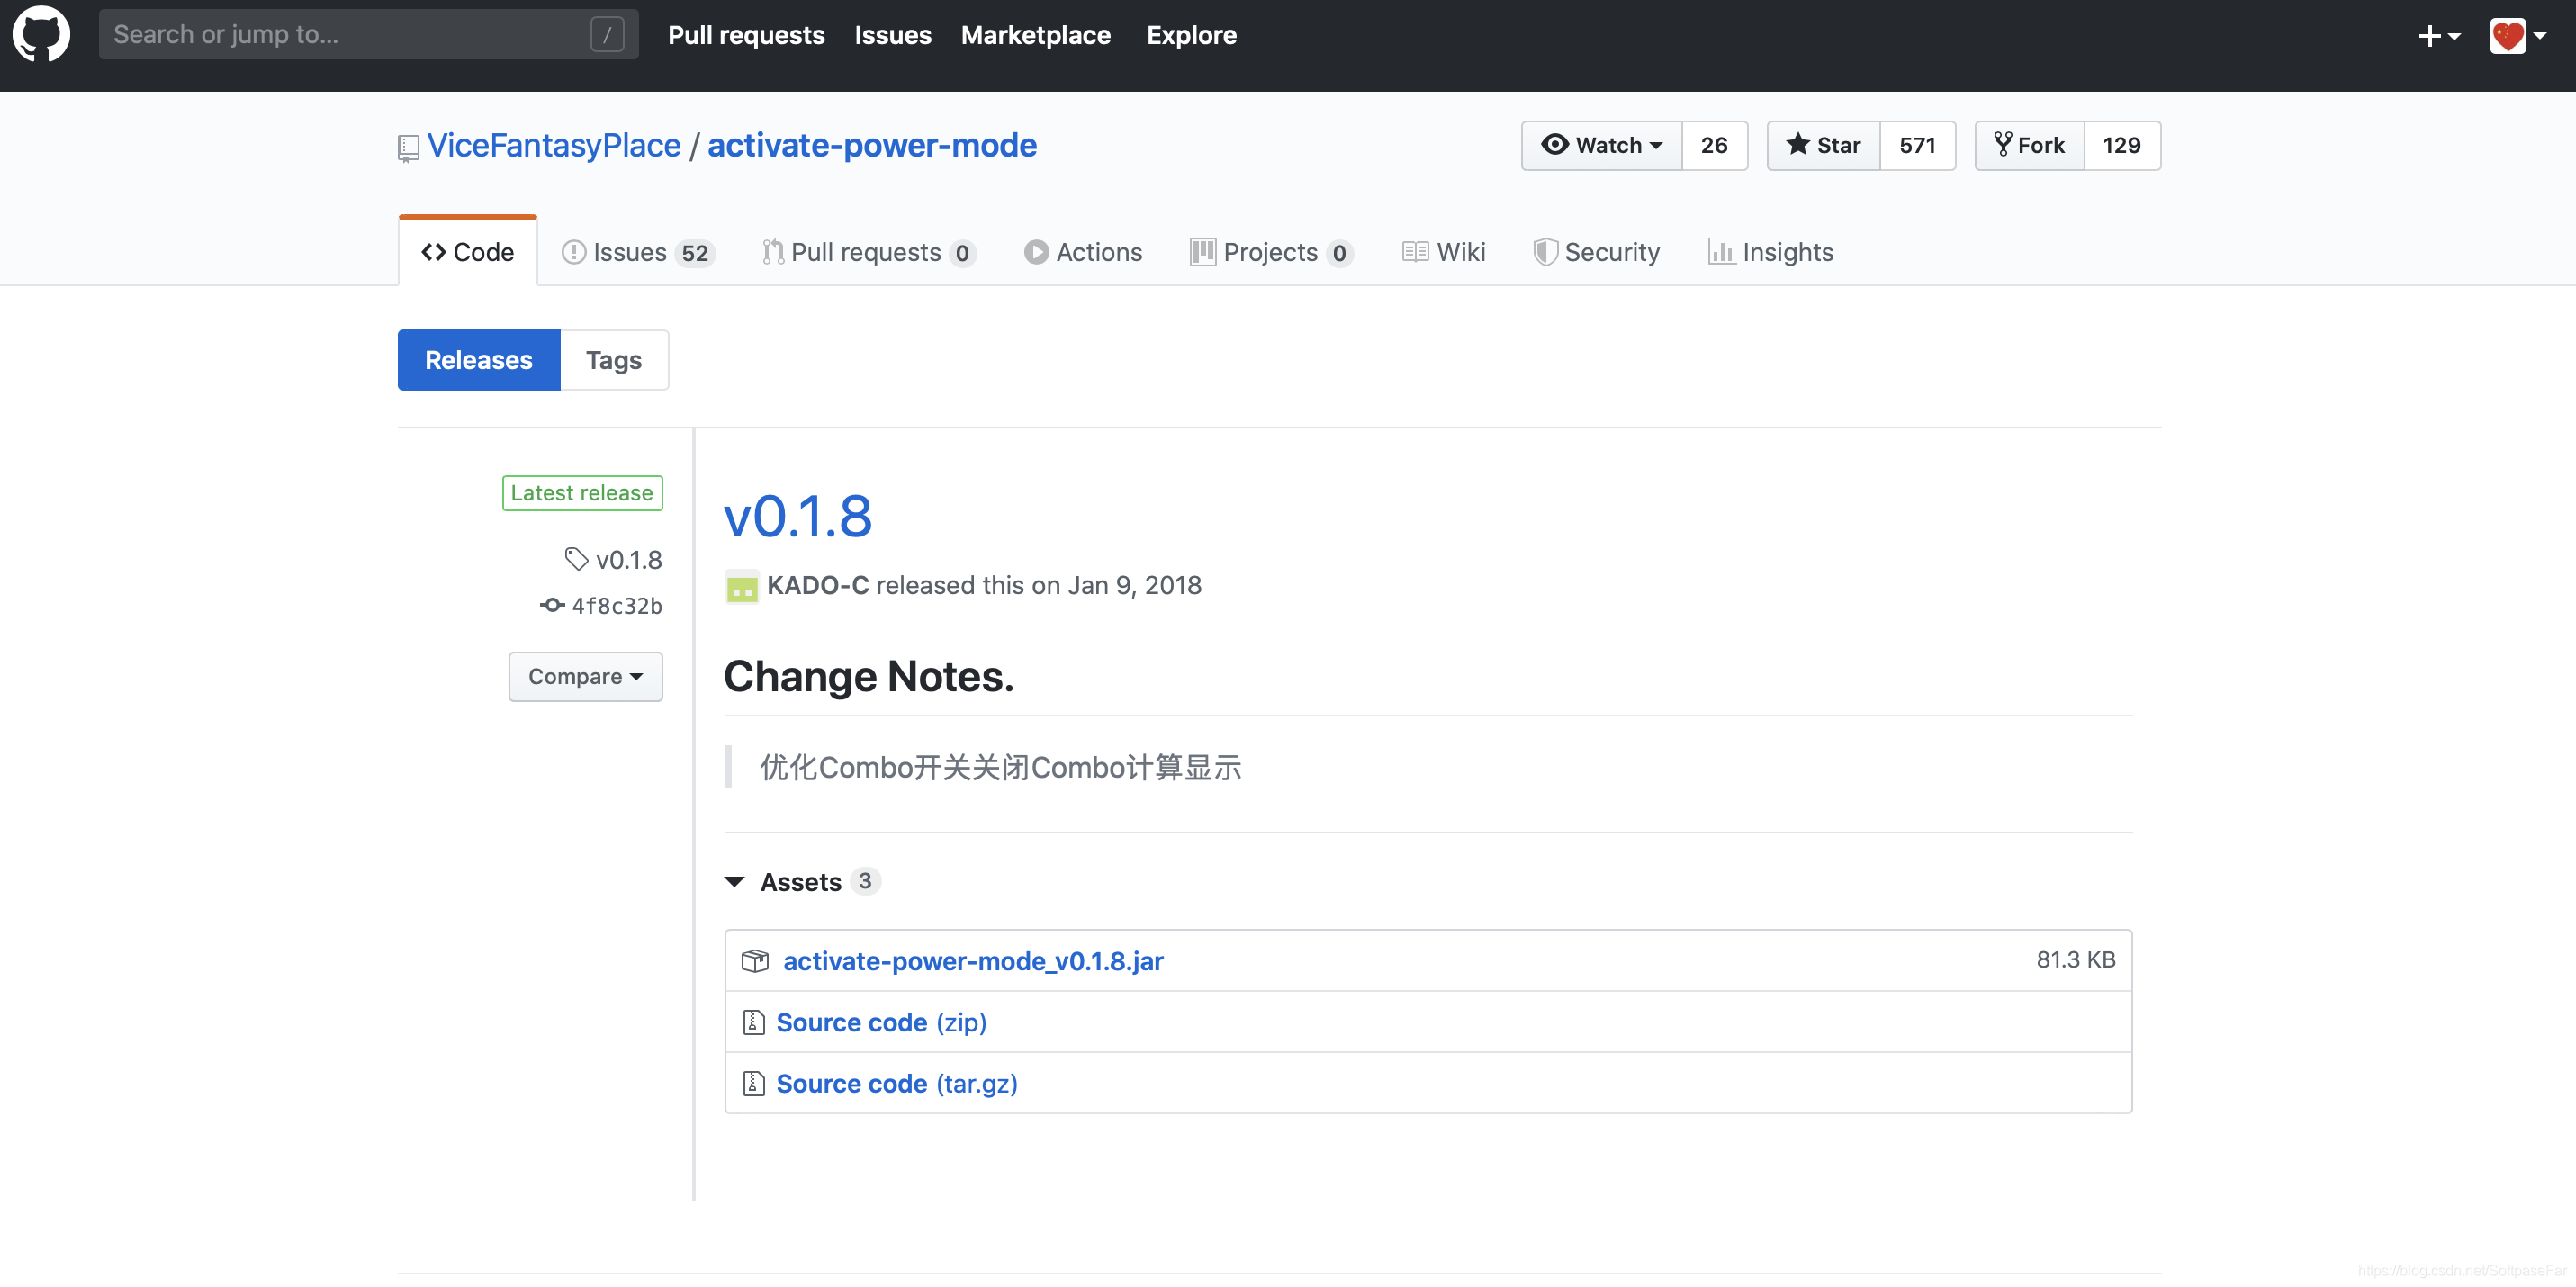Click the Latest release badge
The image size is (2576, 1287).
582,493
